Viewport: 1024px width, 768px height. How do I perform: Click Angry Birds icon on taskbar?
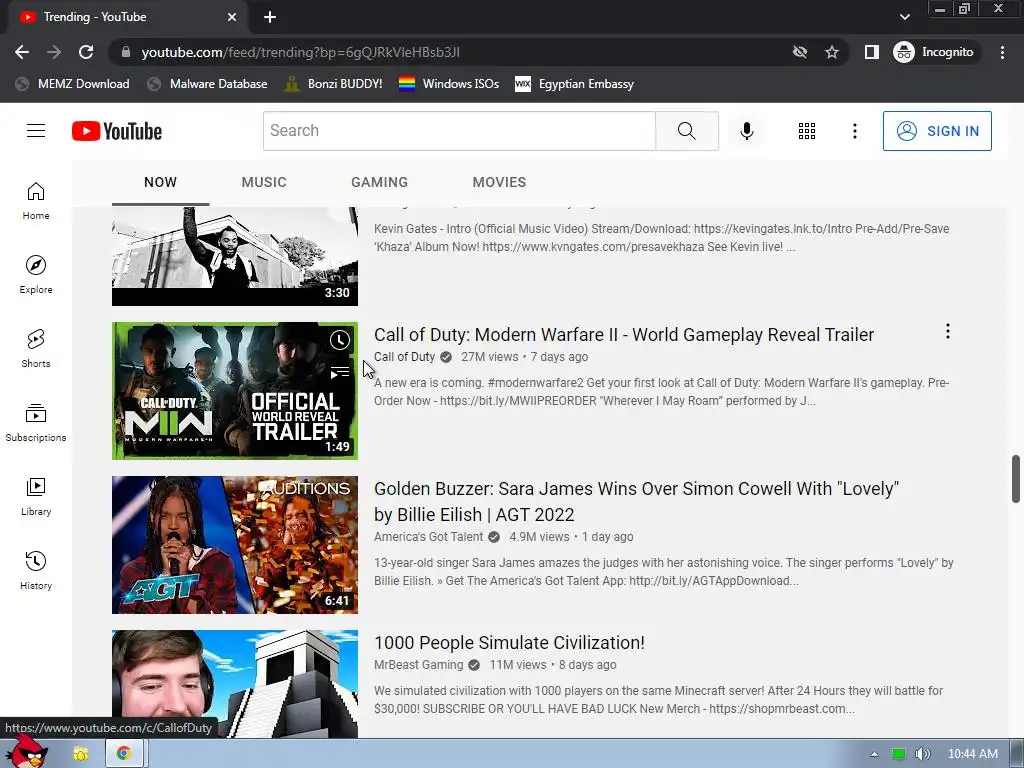point(27,753)
